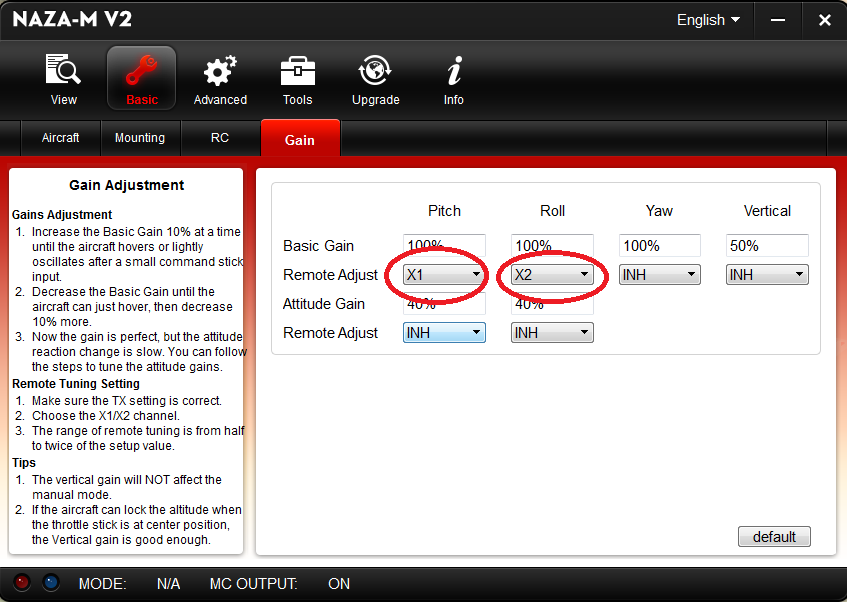The width and height of the screenshot is (847, 602).
Task: Go to the RC tab
Action: coord(220,138)
